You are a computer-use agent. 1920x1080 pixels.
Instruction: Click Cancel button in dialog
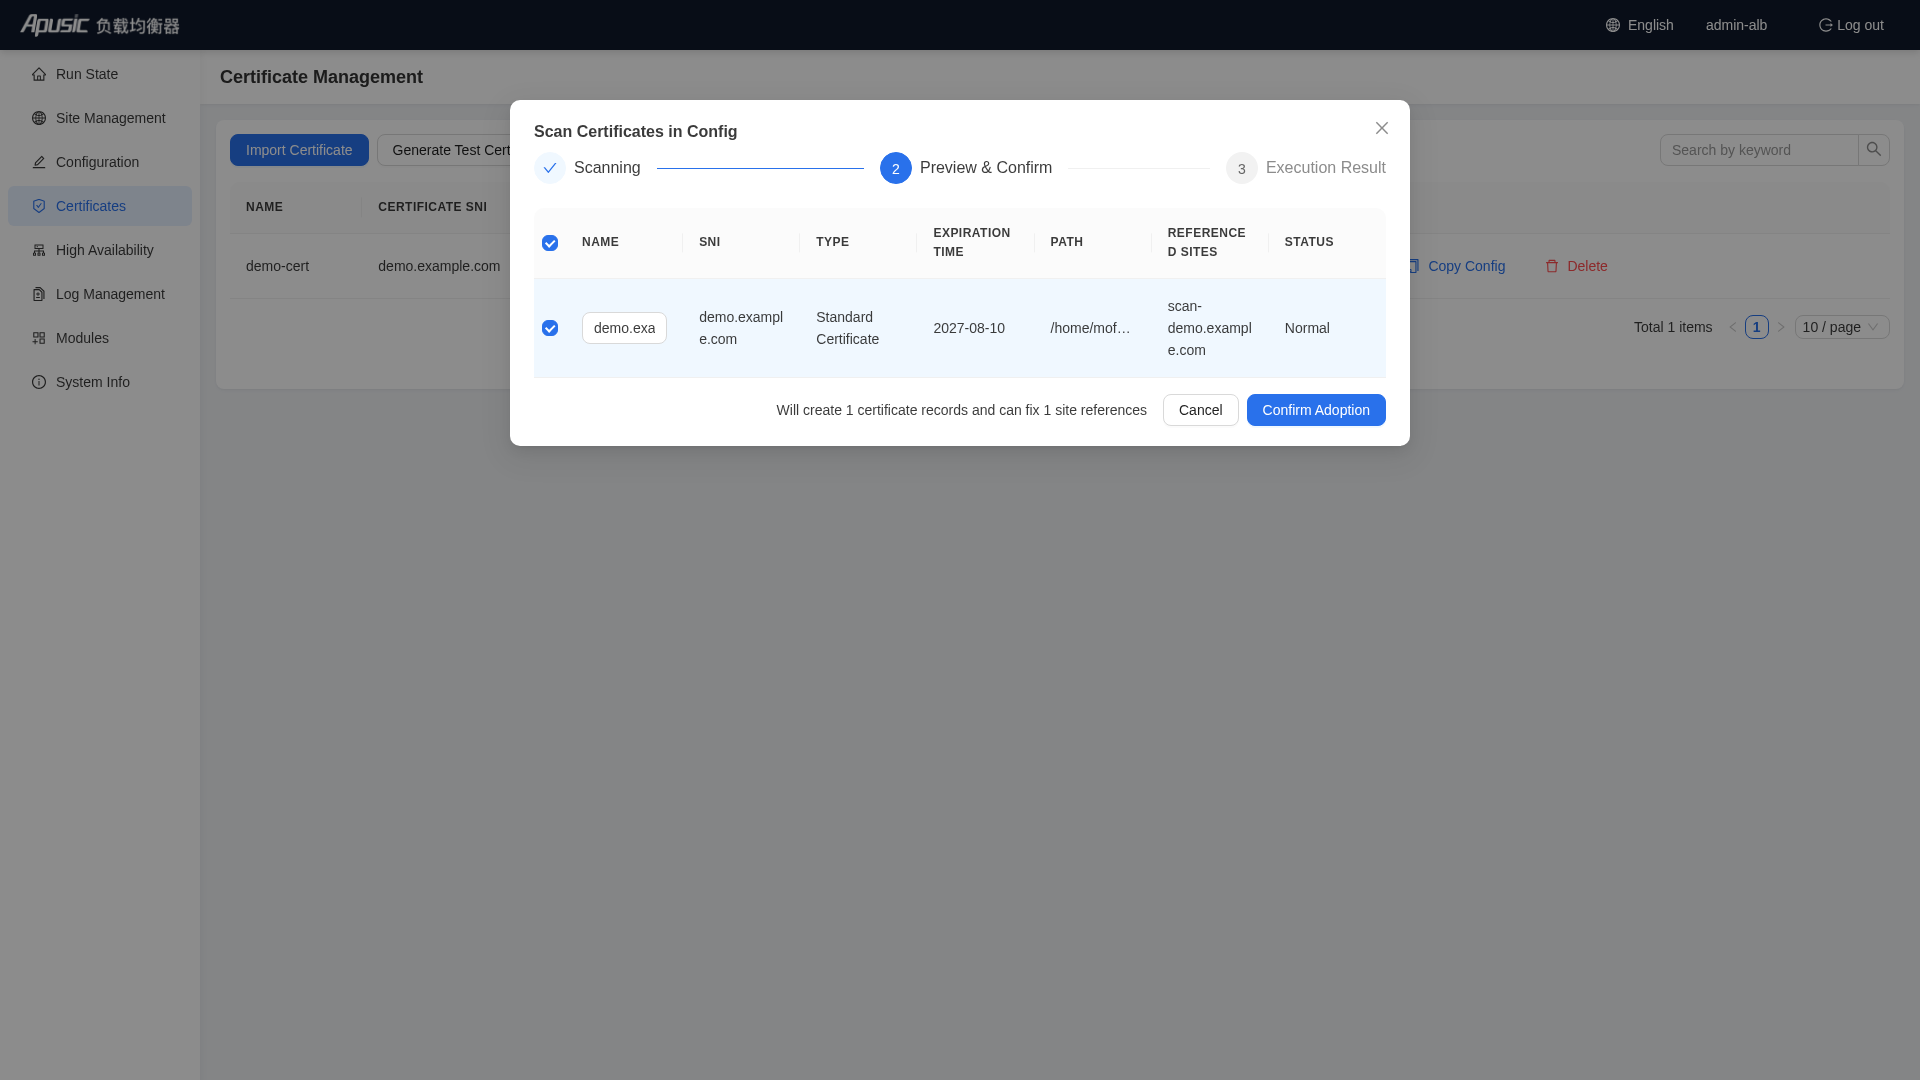point(1200,410)
